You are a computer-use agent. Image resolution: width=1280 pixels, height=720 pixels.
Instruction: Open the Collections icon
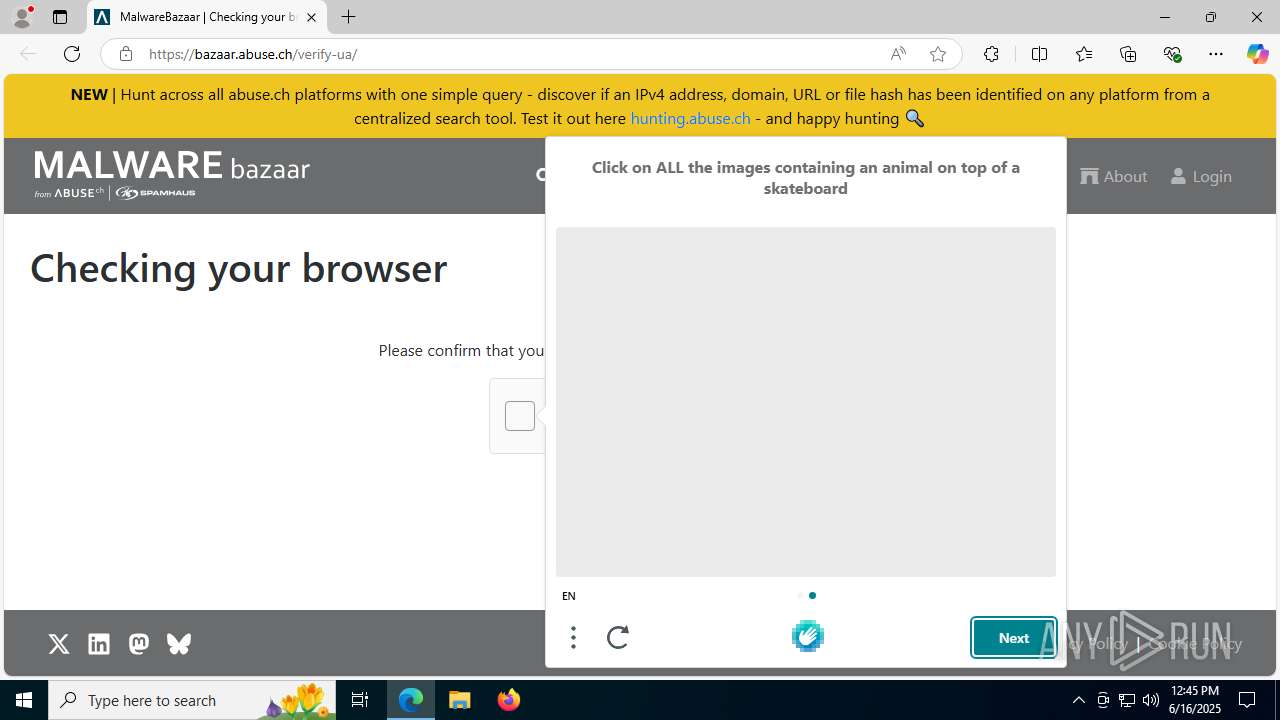point(1128,54)
